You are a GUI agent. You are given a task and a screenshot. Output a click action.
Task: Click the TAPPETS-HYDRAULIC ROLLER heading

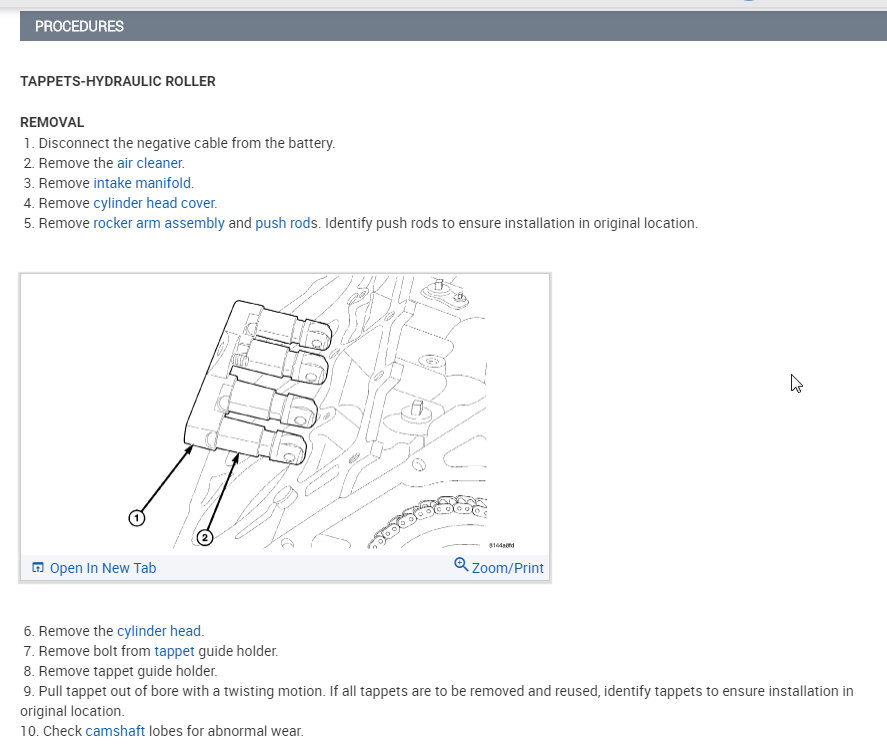point(118,81)
